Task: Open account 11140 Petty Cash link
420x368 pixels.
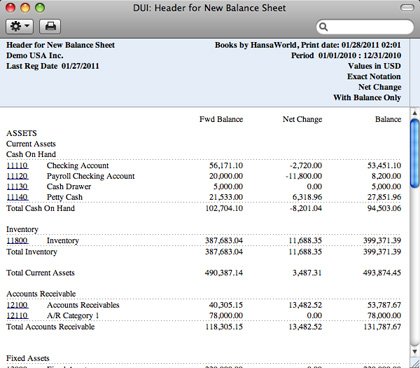Action: 17,197
